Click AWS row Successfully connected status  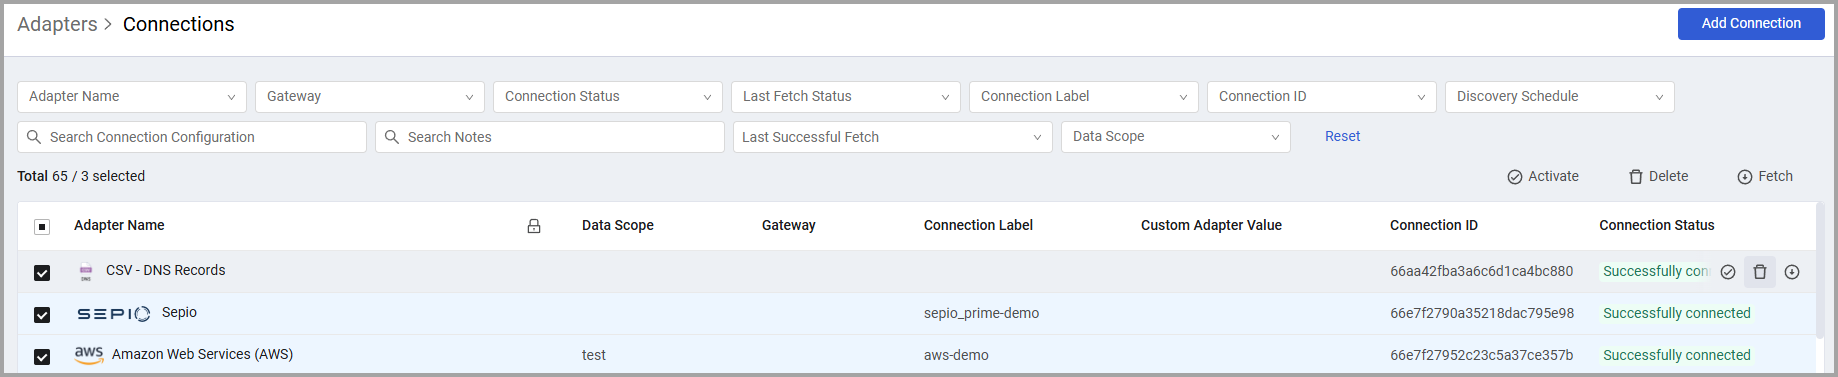tap(1676, 355)
